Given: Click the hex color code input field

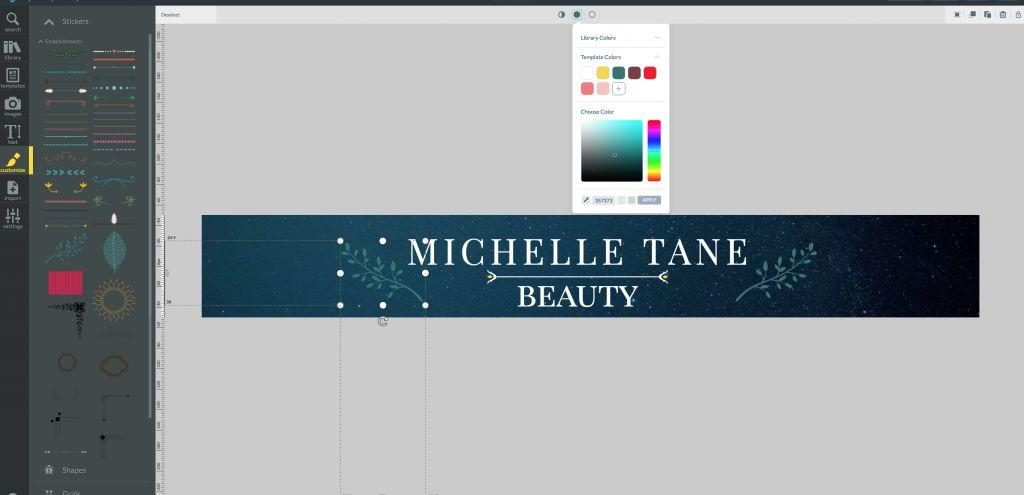Looking at the screenshot, I should pyautogui.click(x=603, y=200).
